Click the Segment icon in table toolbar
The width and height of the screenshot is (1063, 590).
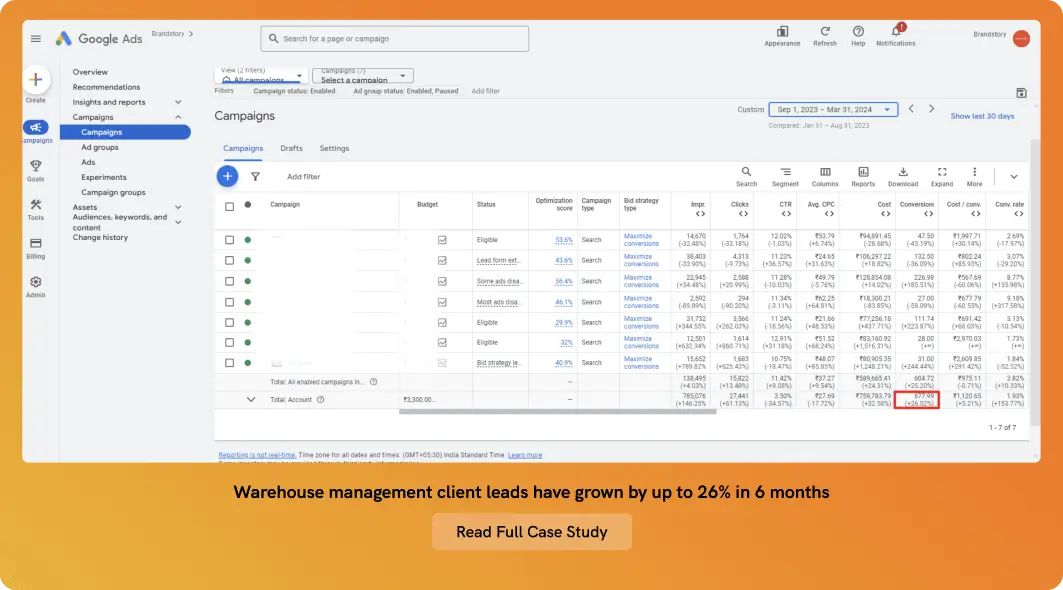coord(785,172)
